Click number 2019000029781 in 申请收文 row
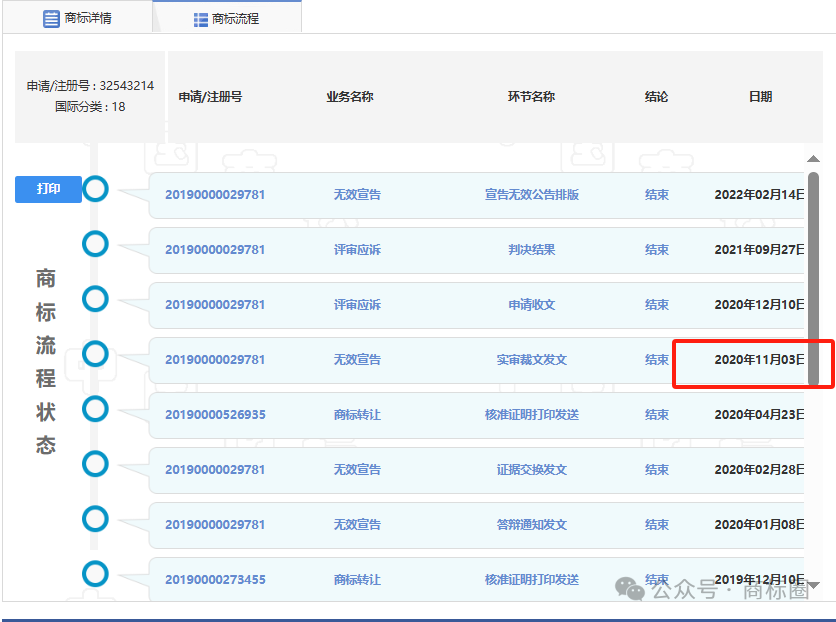Image resolution: width=836 pixels, height=622 pixels. coord(215,304)
